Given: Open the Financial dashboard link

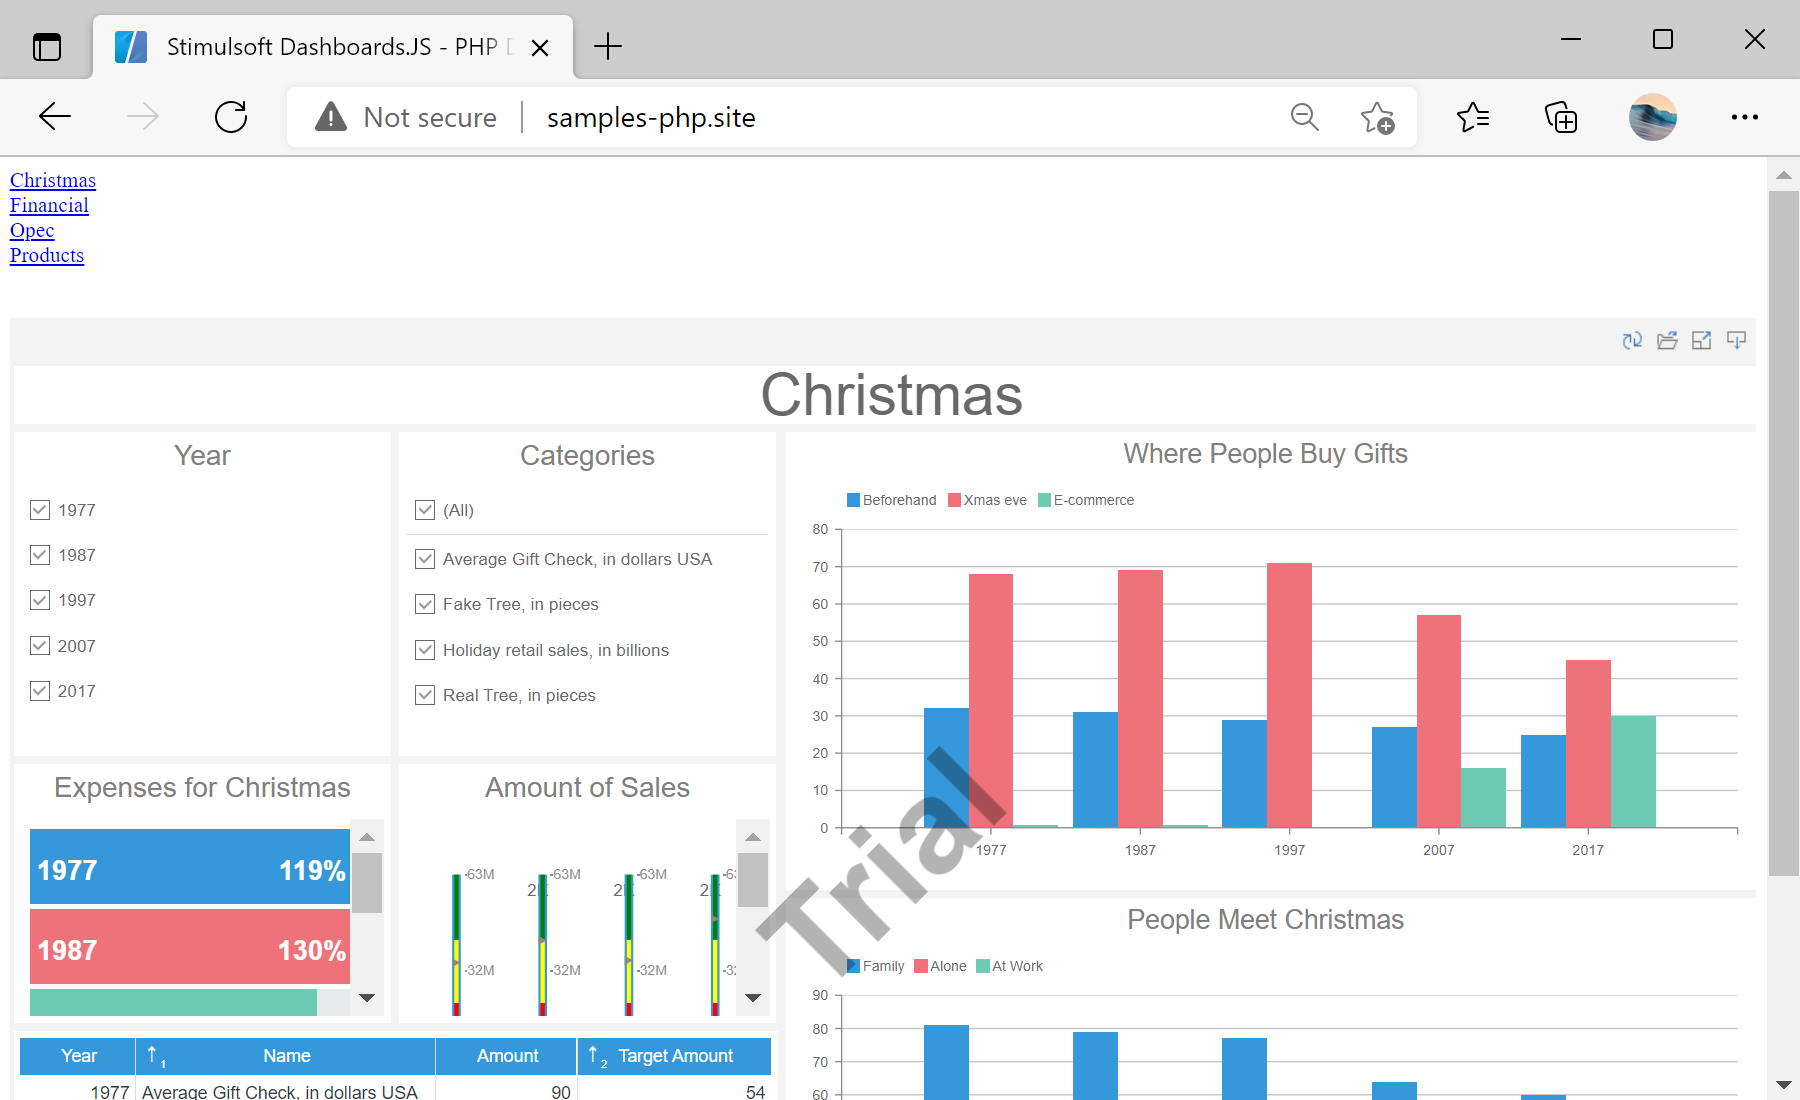Looking at the screenshot, I should 49,205.
